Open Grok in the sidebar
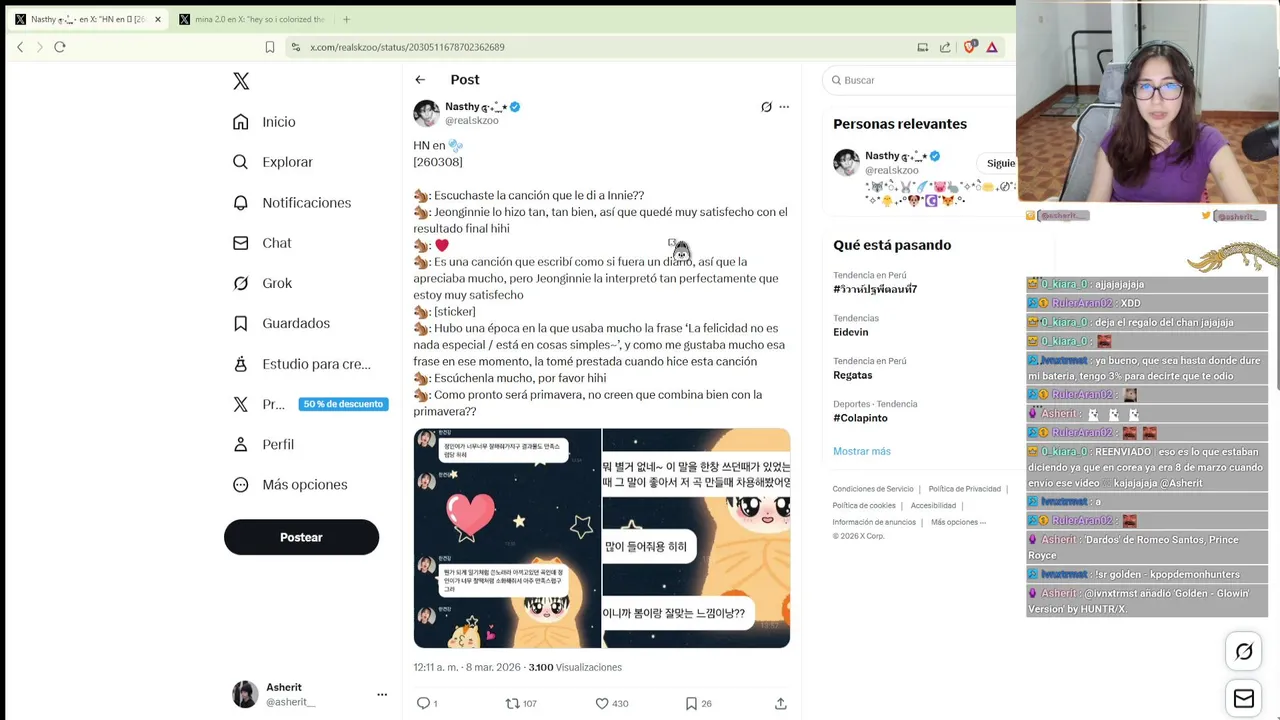1280x720 pixels. point(263,283)
